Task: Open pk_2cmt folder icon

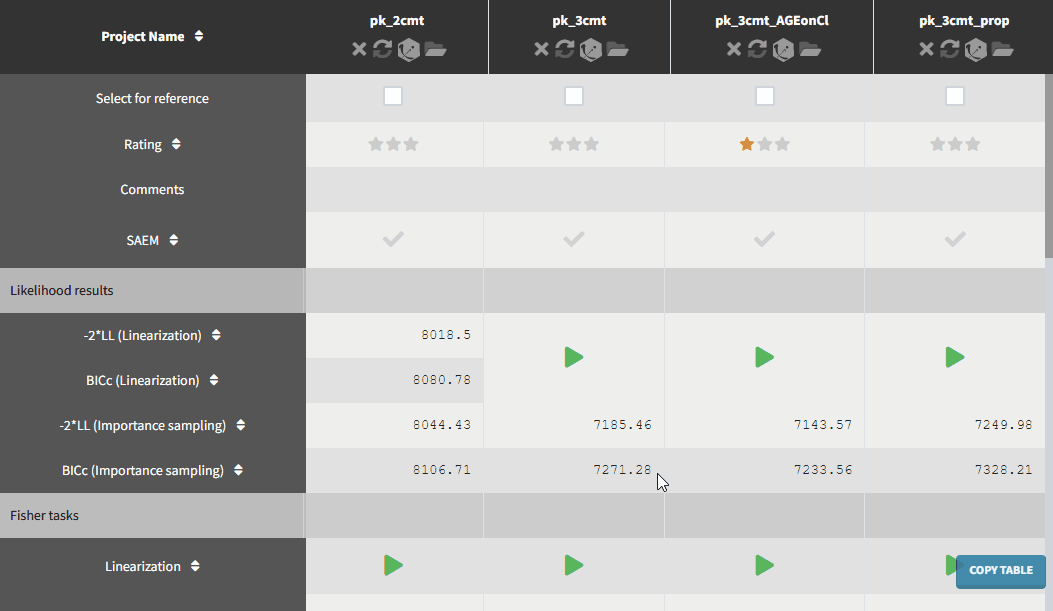Action: pos(435,50)
